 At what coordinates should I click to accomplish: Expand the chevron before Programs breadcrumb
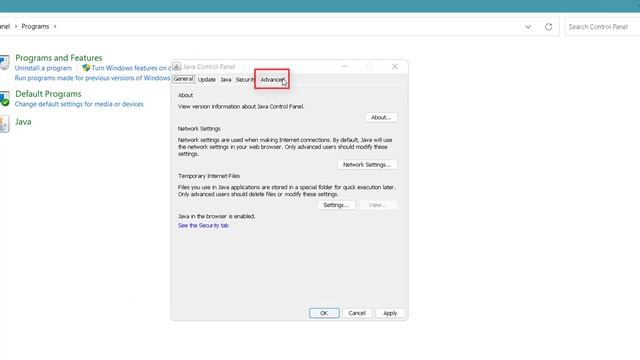[16, 27]
